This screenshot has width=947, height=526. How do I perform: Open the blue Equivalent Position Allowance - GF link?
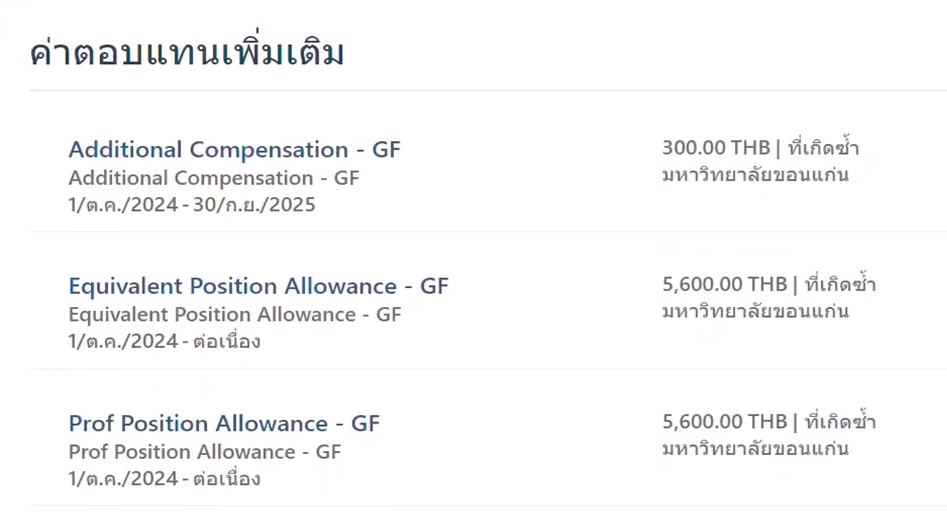point(258,287)
